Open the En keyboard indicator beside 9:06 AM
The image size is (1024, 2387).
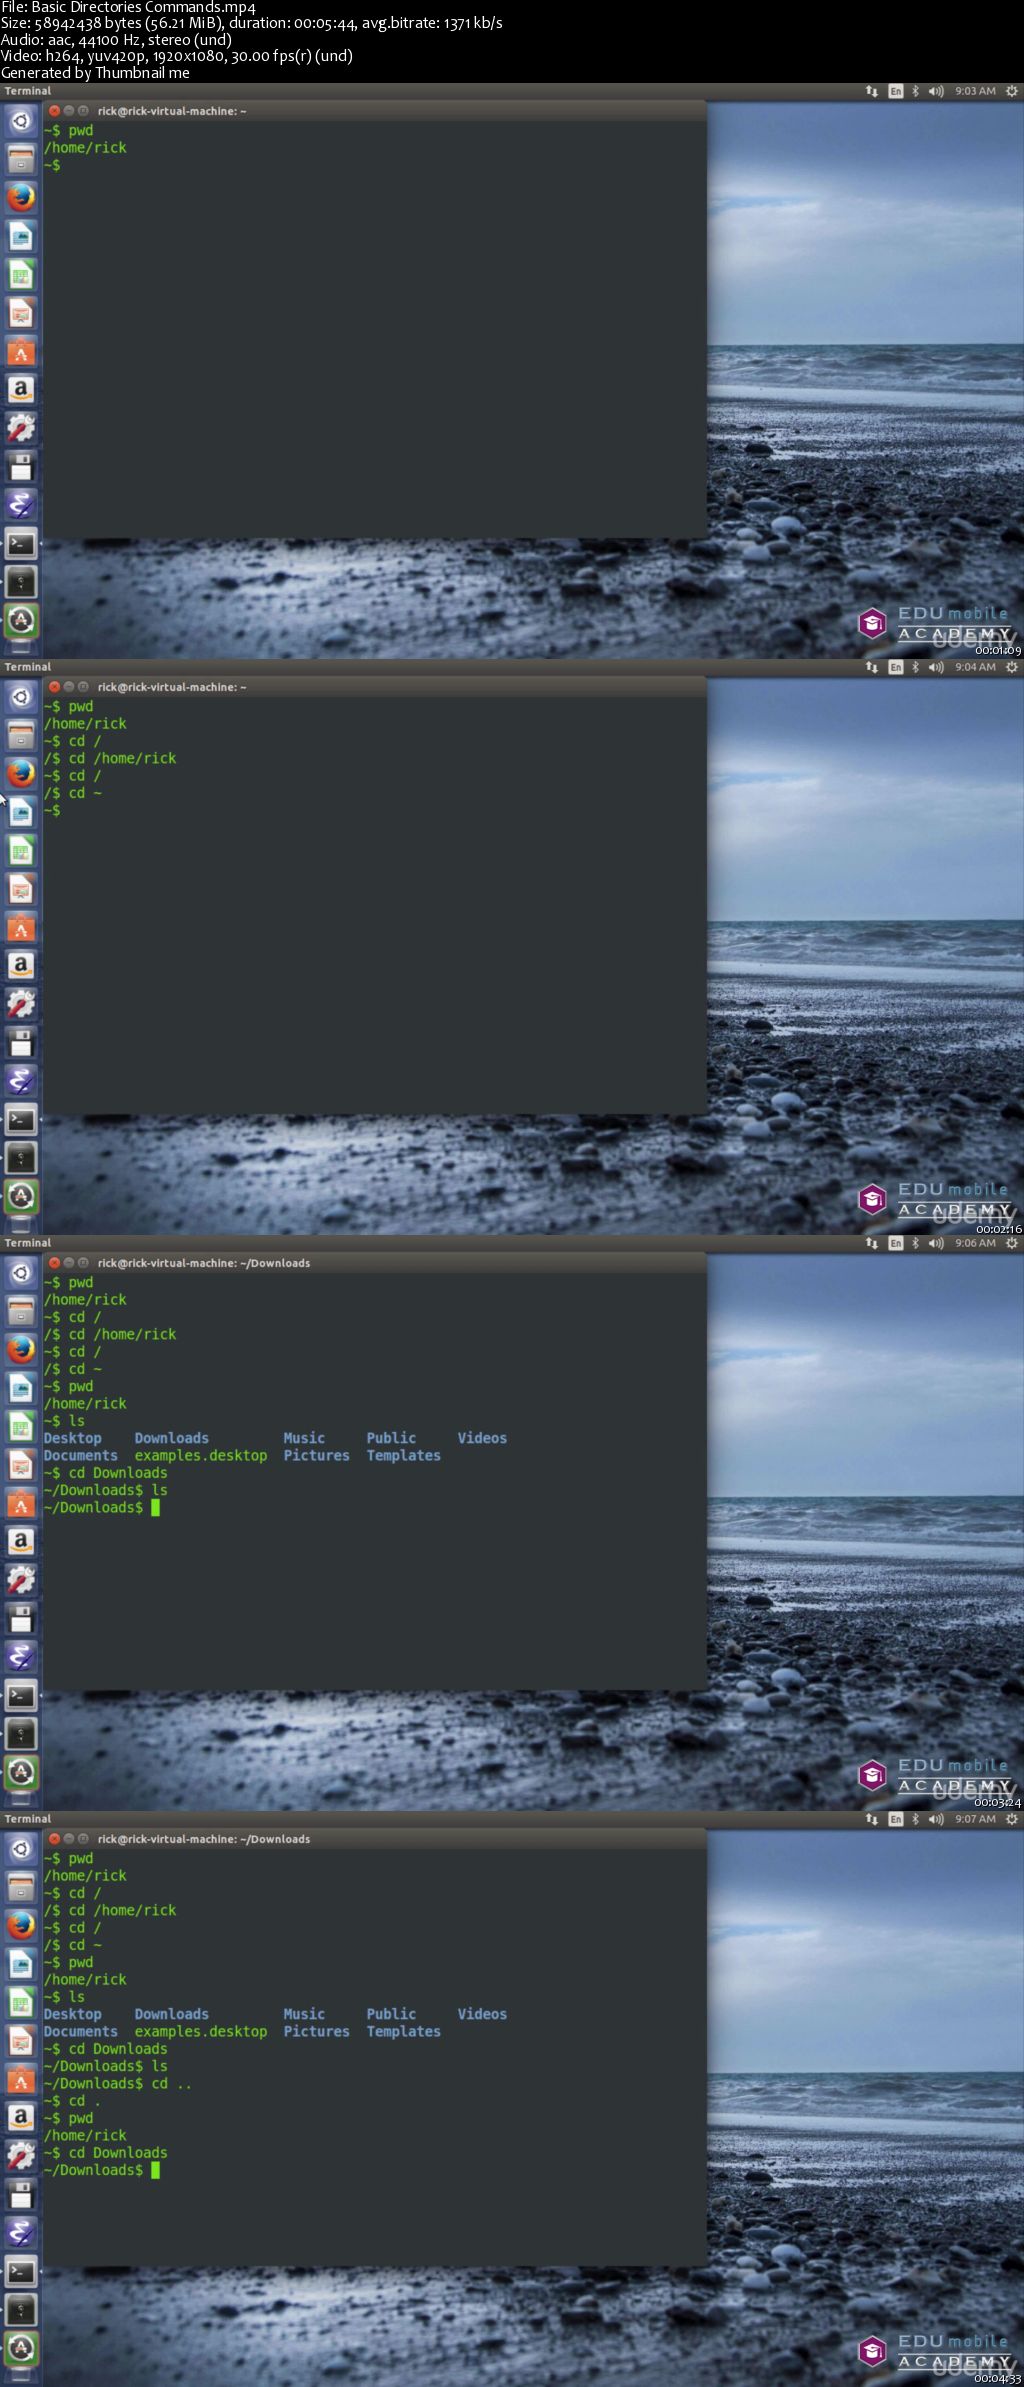(x=896, y=1243)
